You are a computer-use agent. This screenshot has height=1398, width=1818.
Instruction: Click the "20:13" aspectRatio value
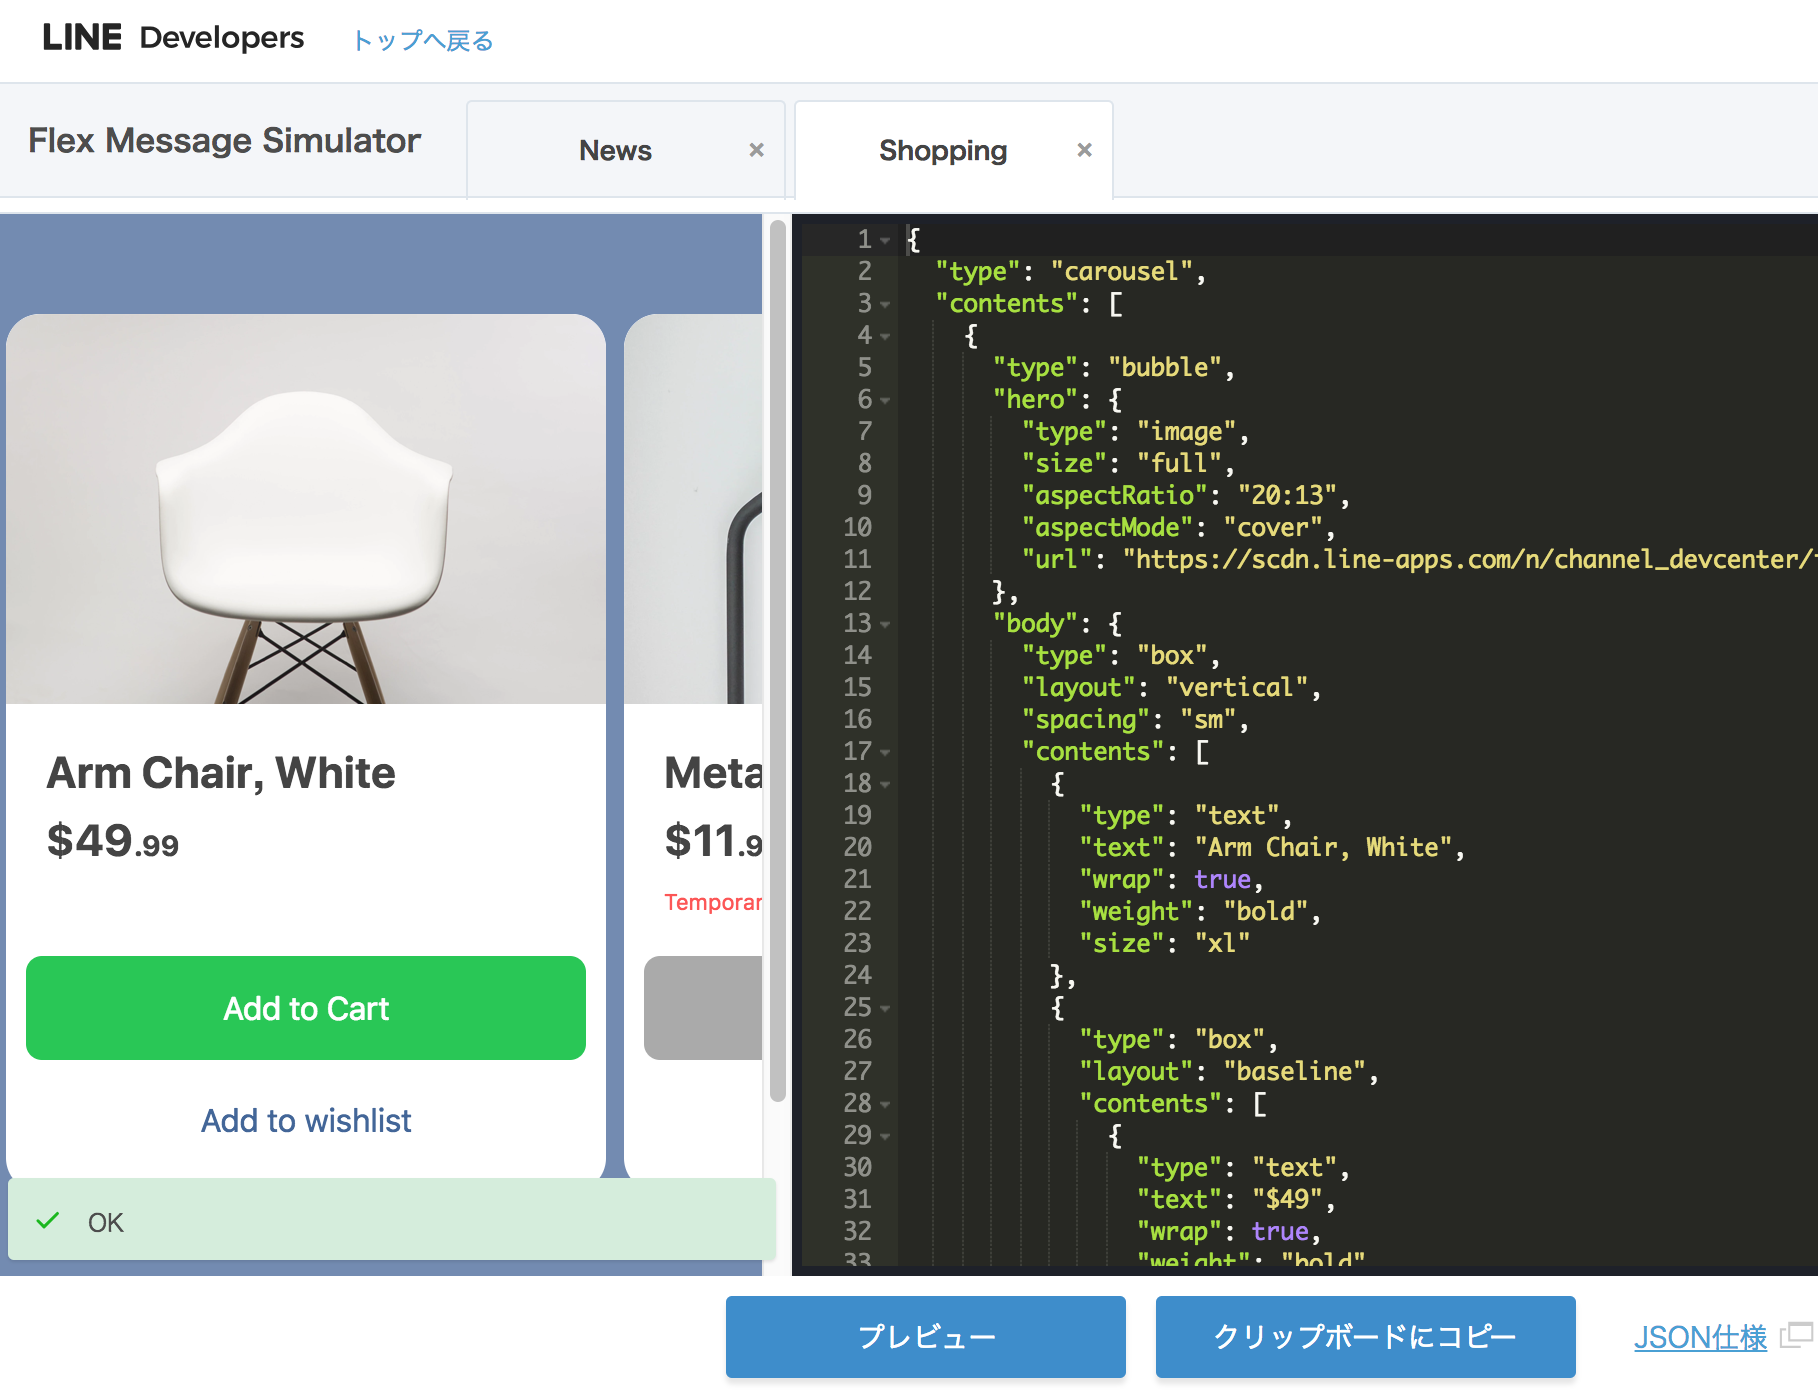(x=1287, y=495)
